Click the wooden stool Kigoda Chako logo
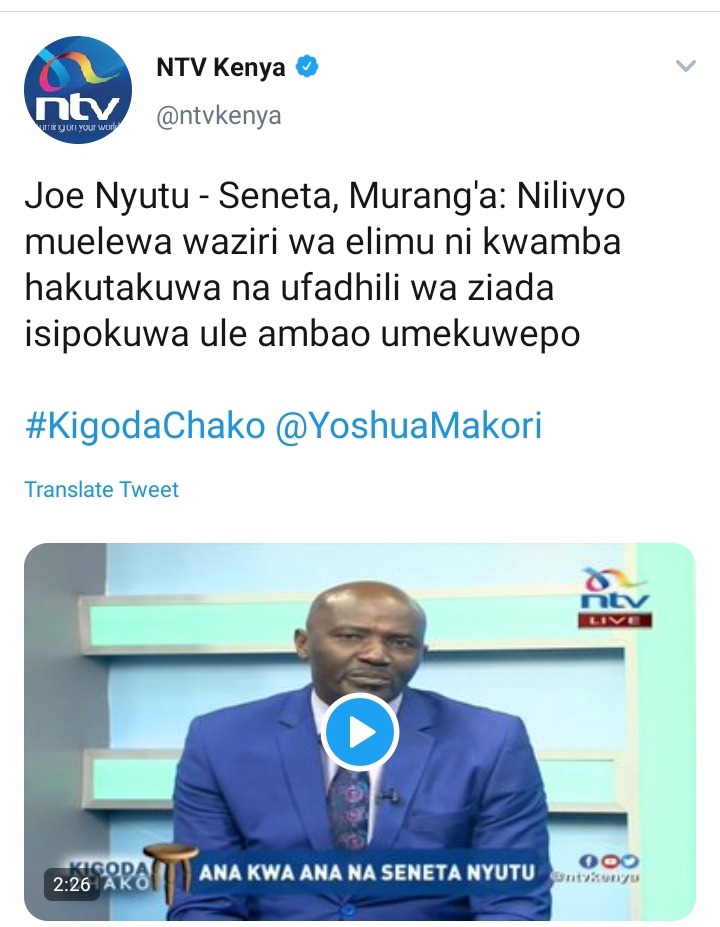The image size is (720, 927). (x=168, y=871)
